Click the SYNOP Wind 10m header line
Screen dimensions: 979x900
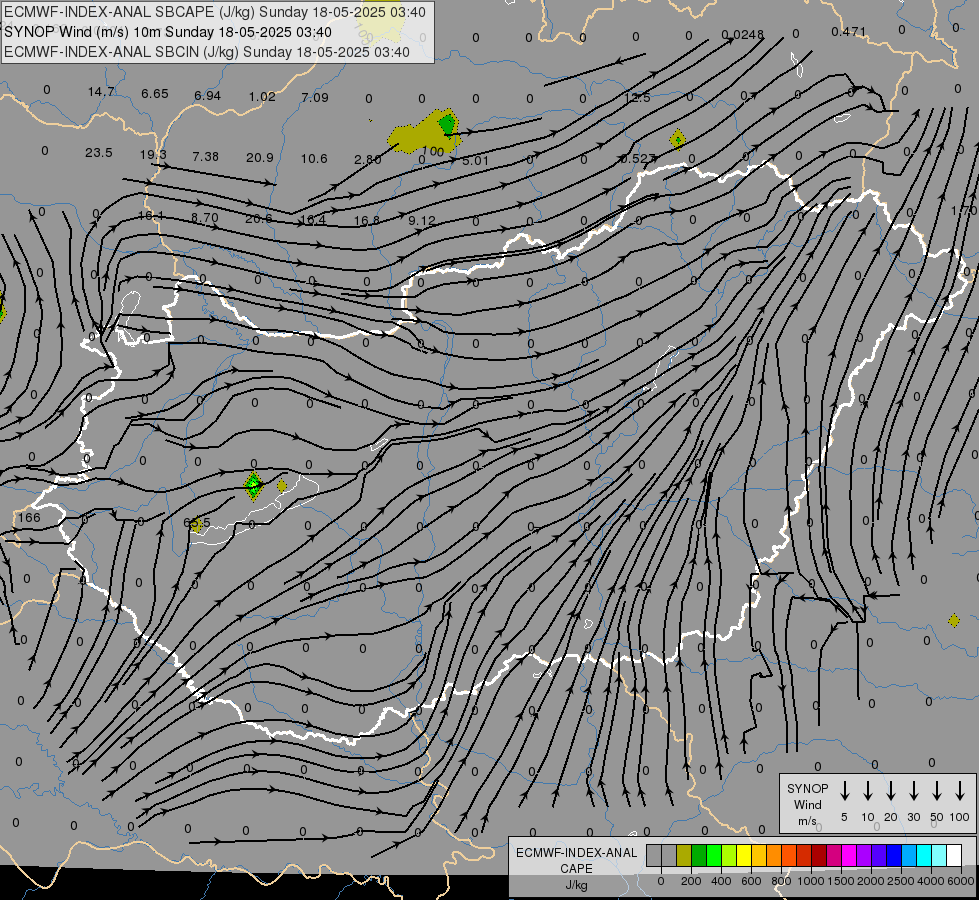pyautogui.click(x=168, y=32)
